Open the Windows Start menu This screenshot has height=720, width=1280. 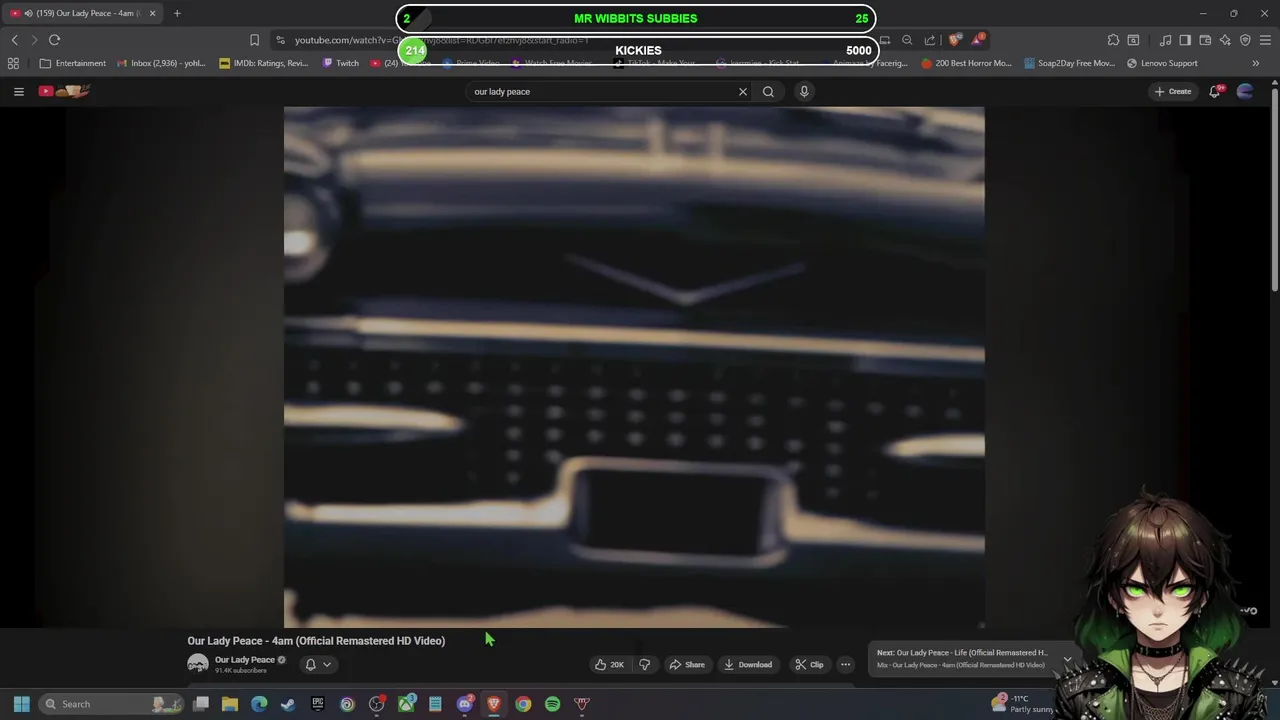(21, 704)
